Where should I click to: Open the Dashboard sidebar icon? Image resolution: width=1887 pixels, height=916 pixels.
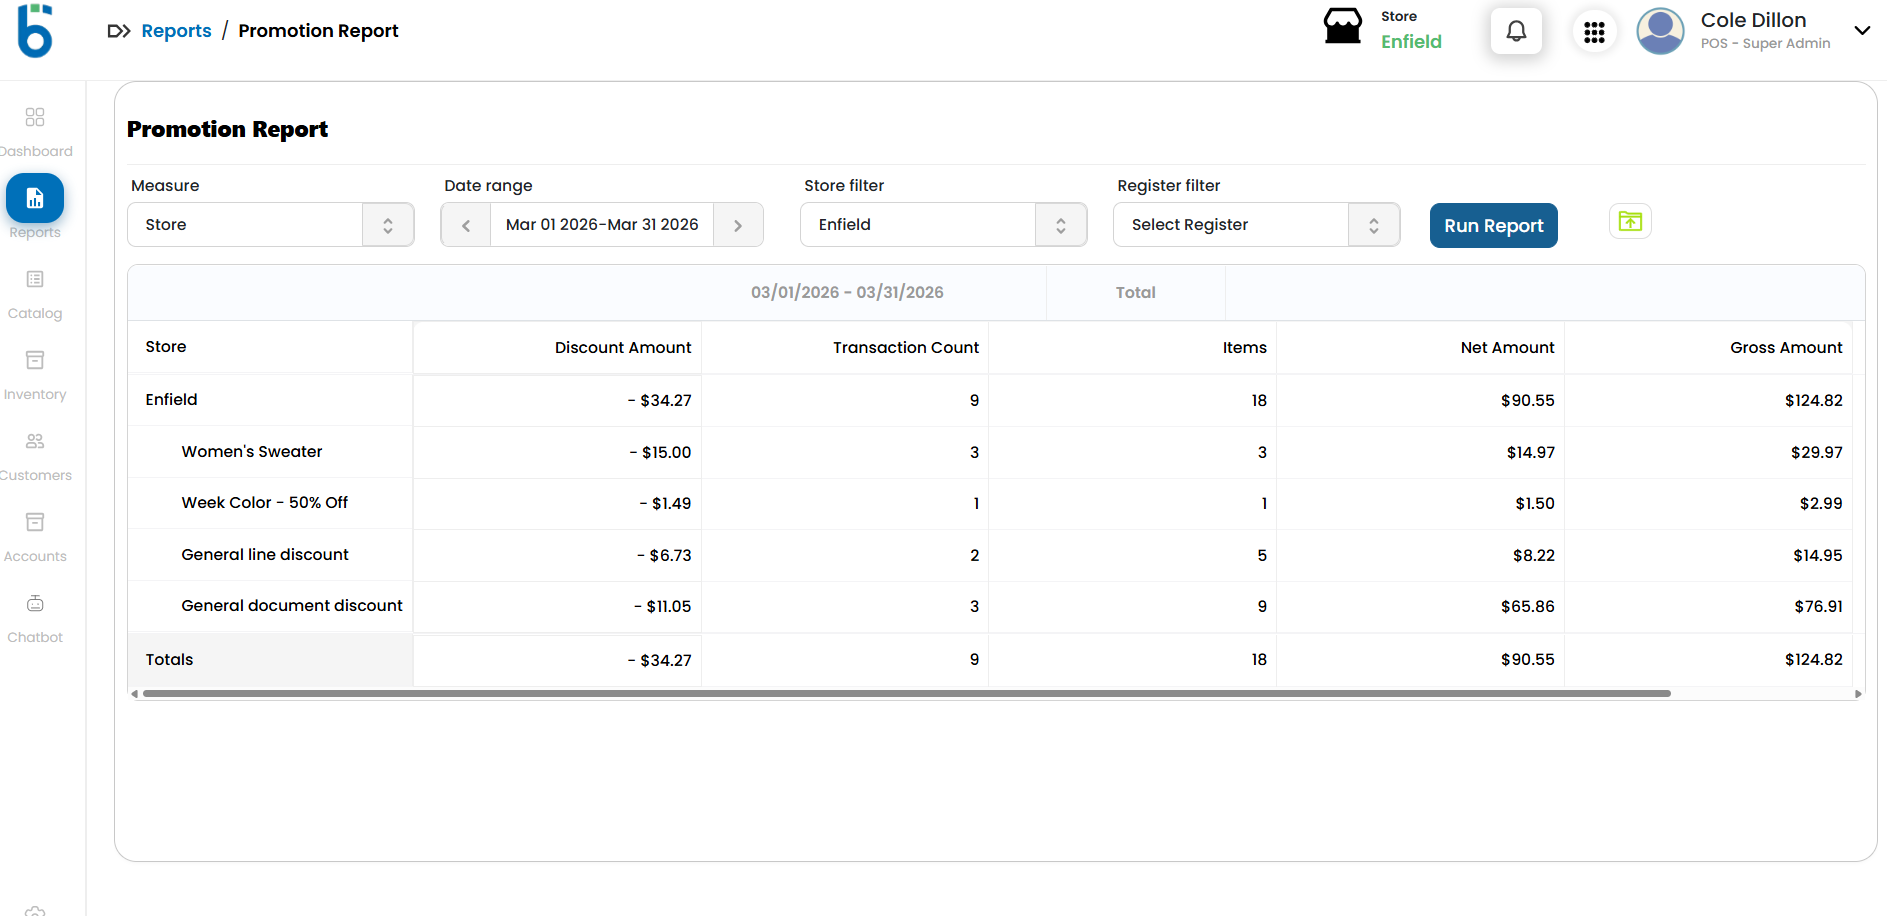[x=35, y=117]
